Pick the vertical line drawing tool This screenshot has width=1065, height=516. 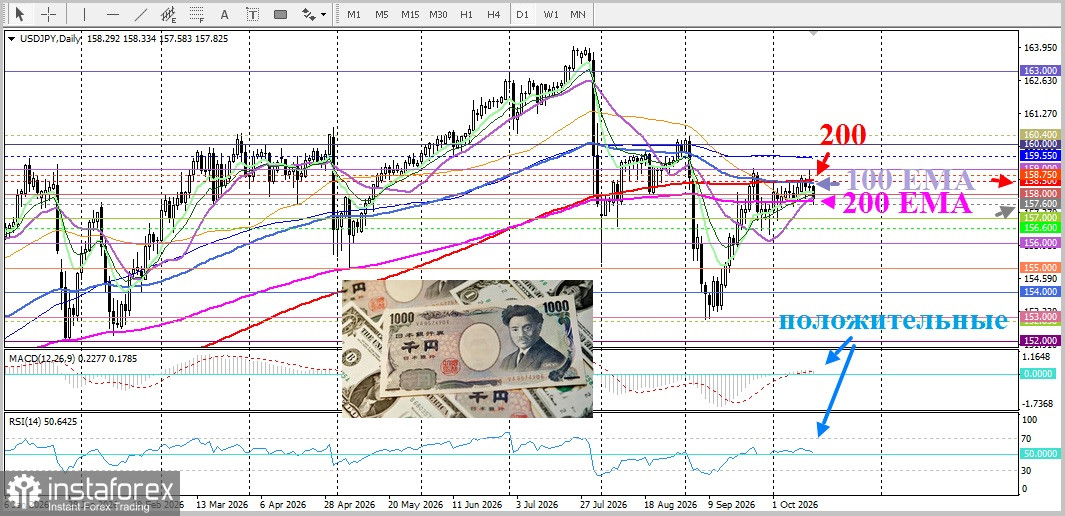click(x=84, y=14)
